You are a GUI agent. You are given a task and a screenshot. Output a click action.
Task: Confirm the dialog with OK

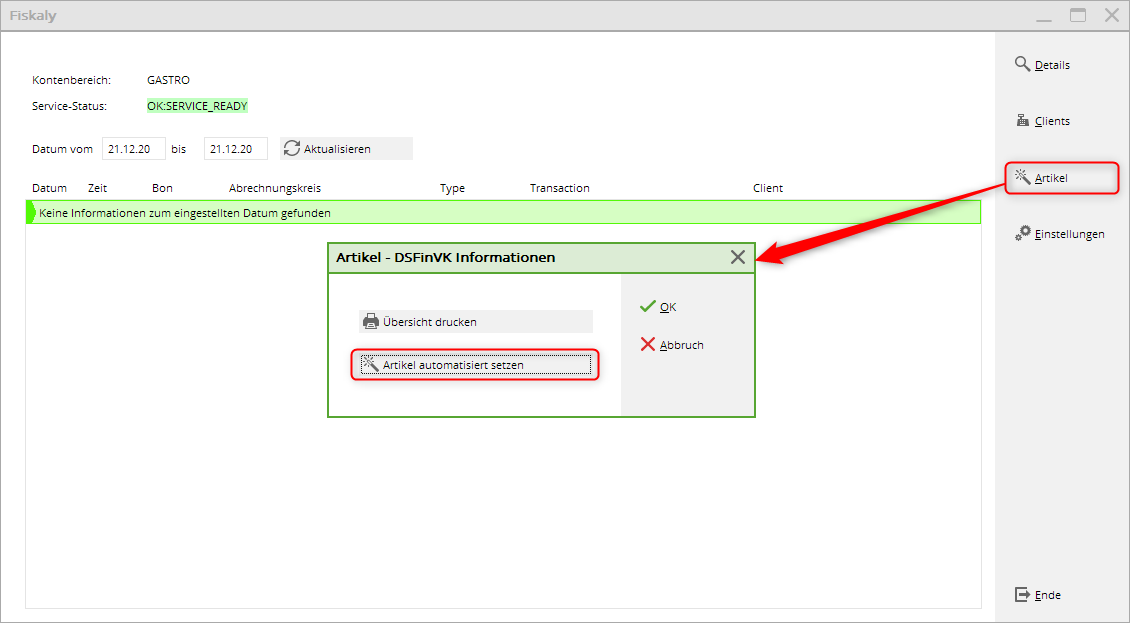pyautogui.click(x=658, y=306)
